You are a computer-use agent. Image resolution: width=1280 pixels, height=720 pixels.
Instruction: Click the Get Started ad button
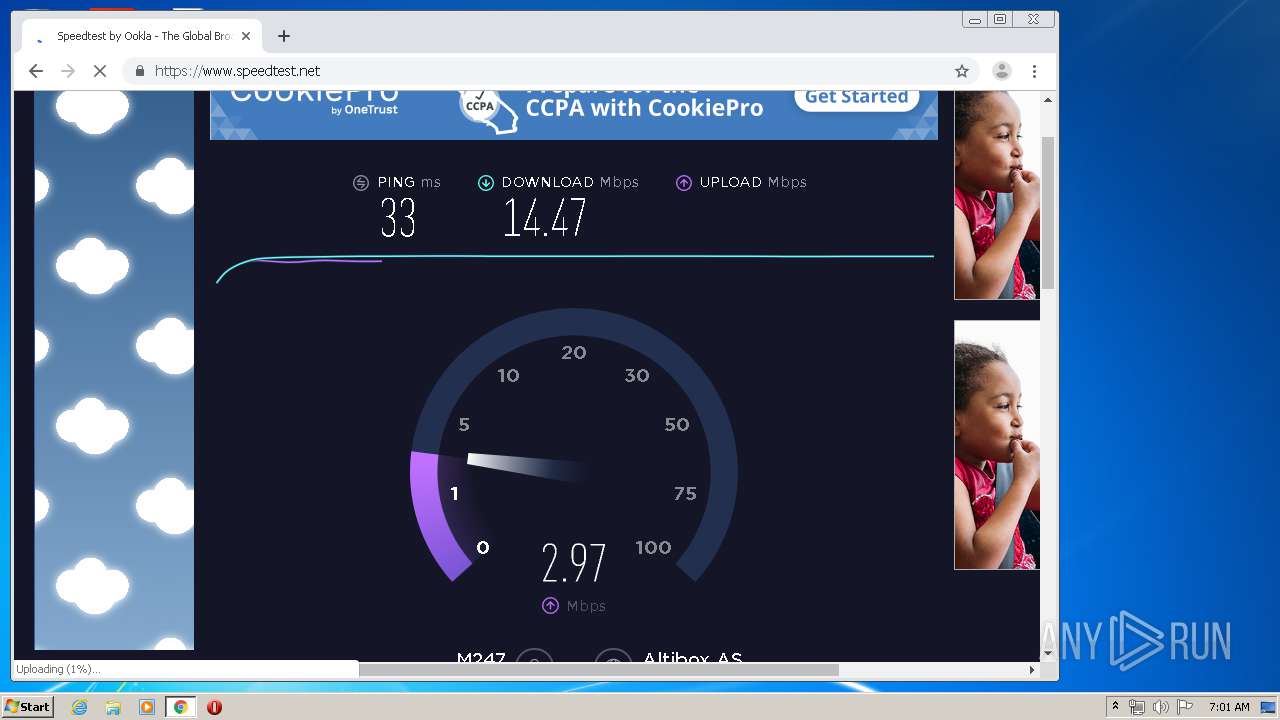856,97
